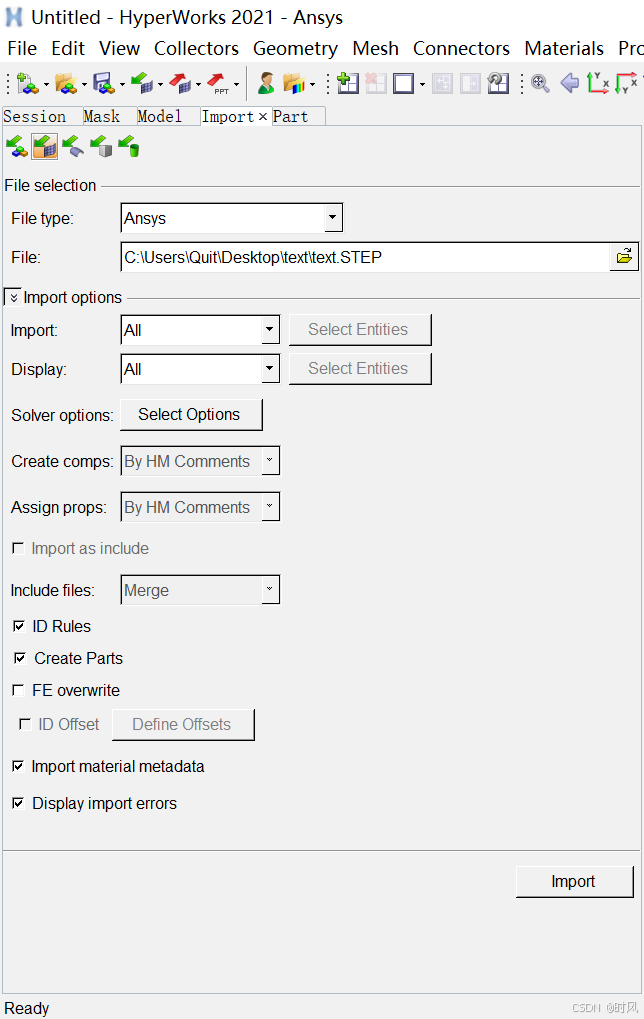
Task: Open the File menu
Action: [22, 48]
